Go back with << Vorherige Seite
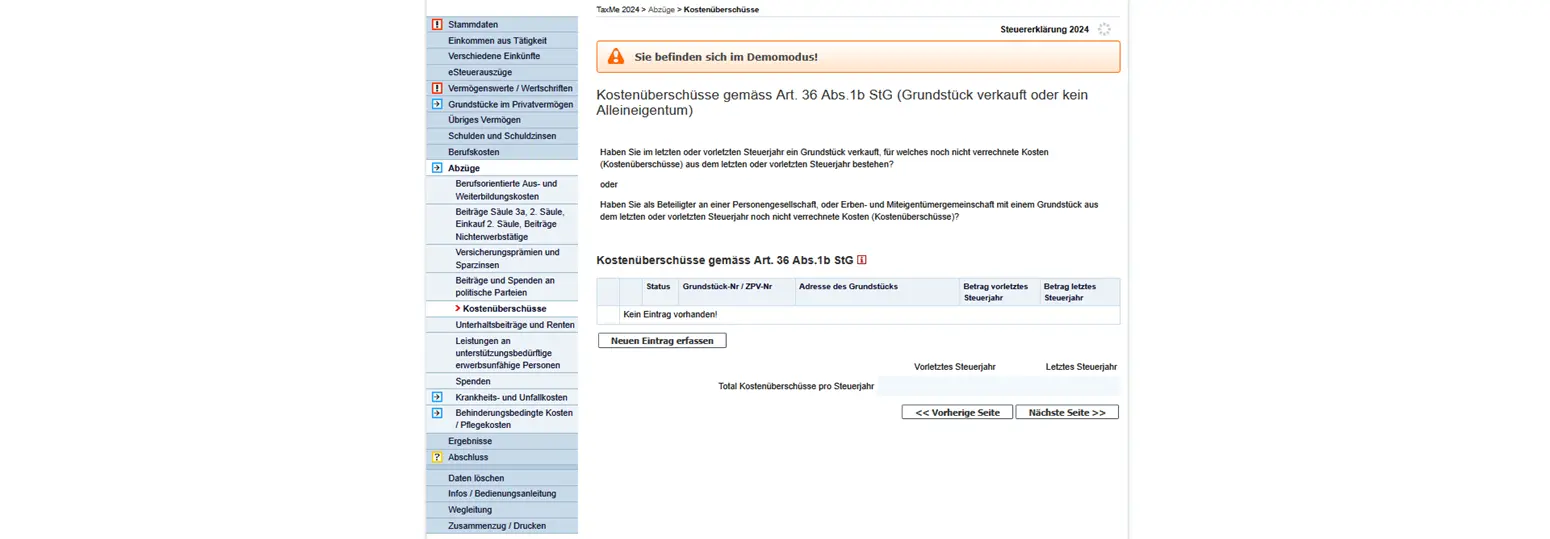 pyautogui.click(x=957, y=412)
